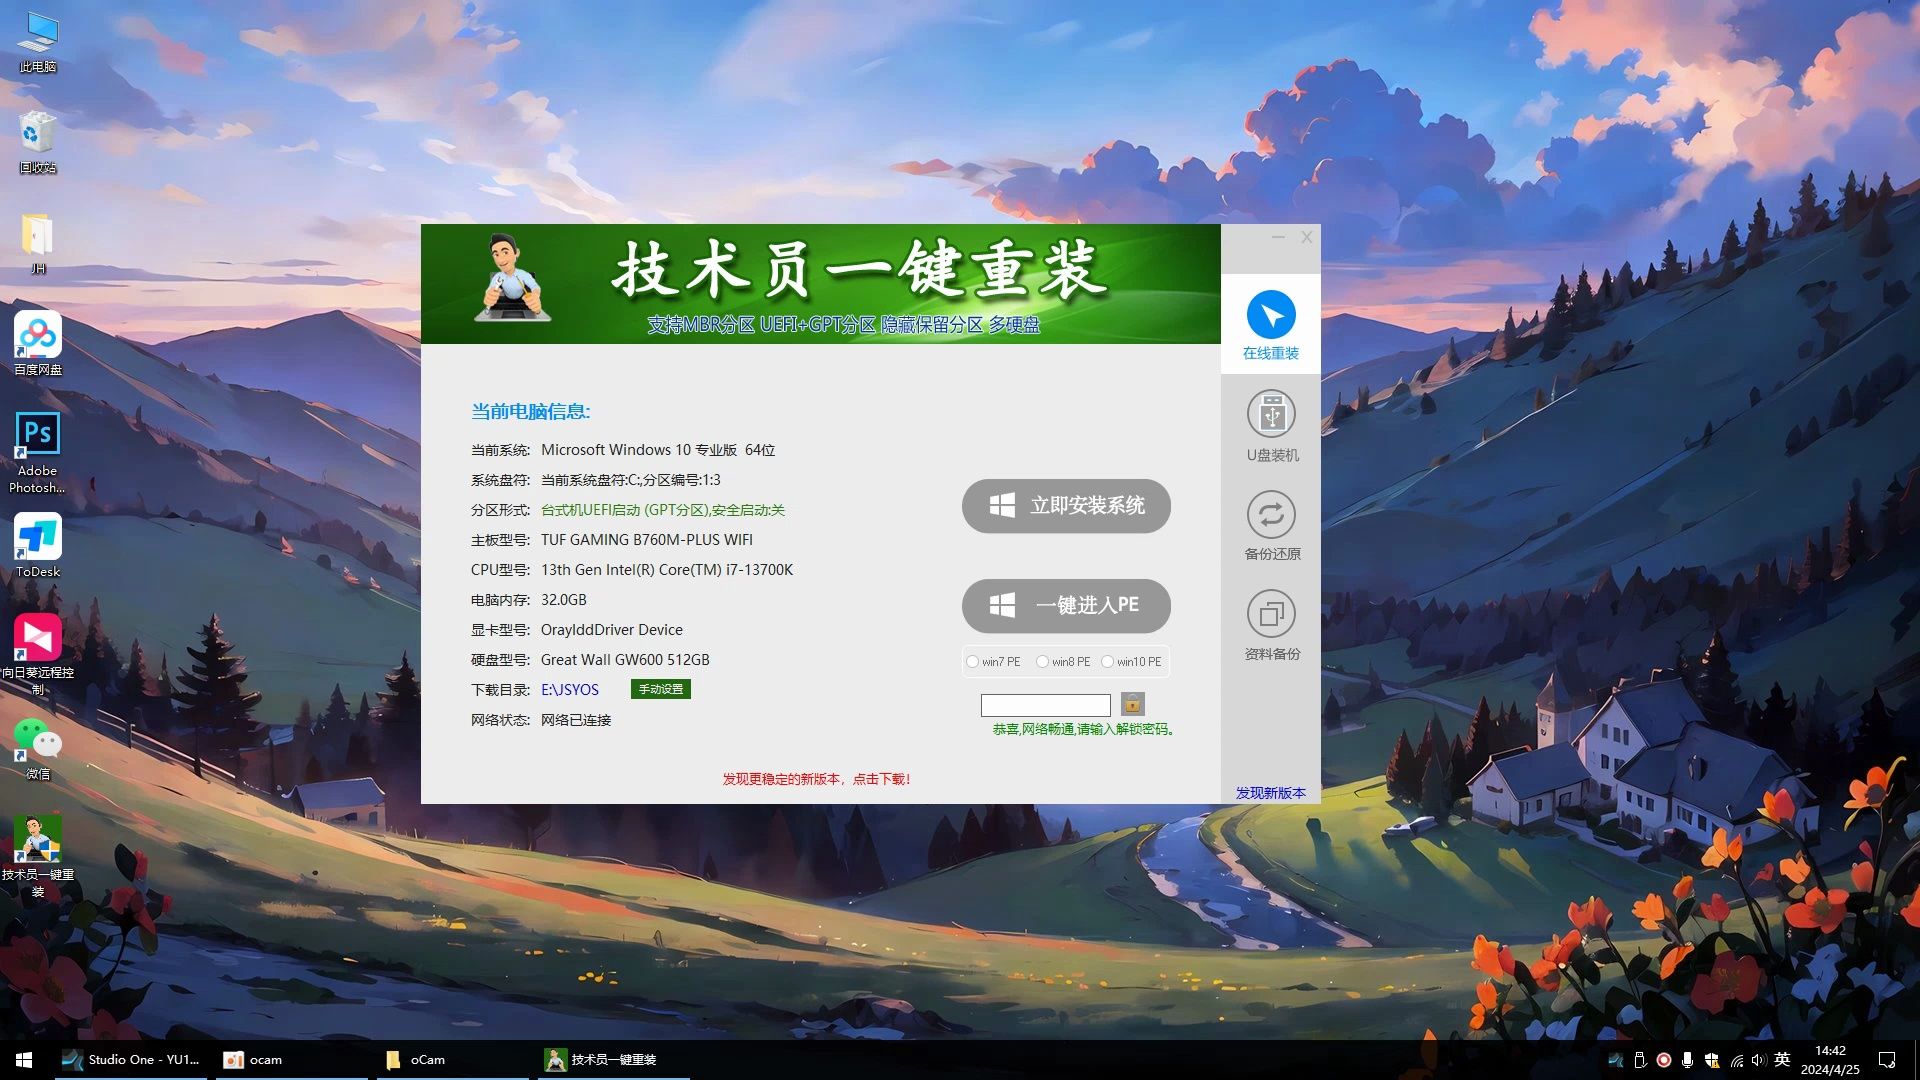
Task: Click the 发现新版本 text link
Action: pyautogui.click(x=1270, y=793)
